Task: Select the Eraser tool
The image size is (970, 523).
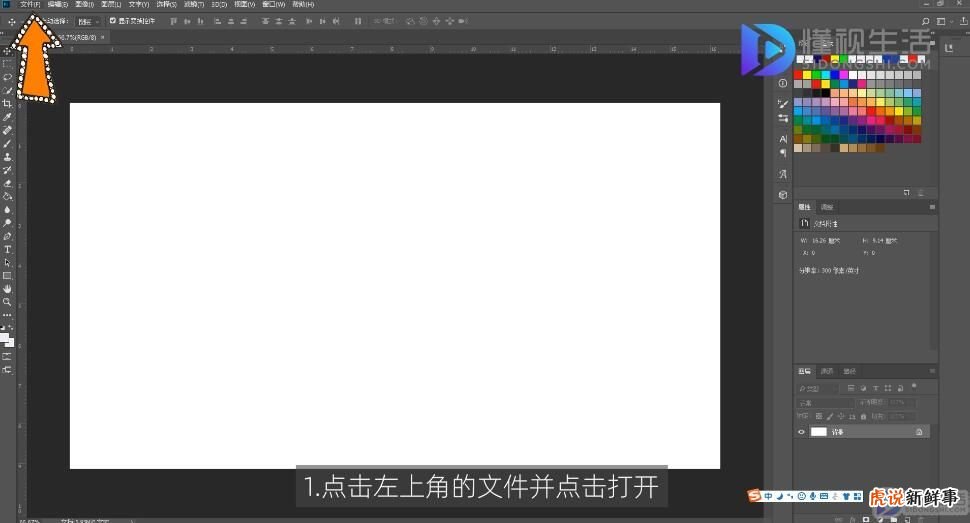Action: tap(7, 183)
